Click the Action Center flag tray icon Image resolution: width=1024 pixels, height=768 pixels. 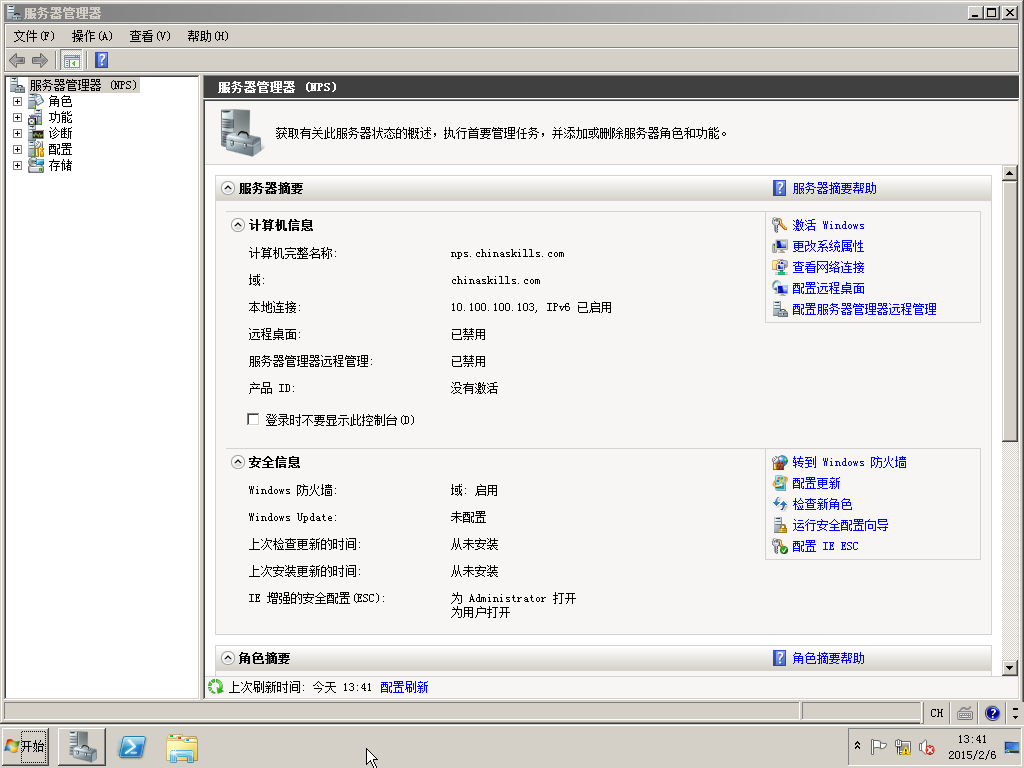(x=878, y=746)
